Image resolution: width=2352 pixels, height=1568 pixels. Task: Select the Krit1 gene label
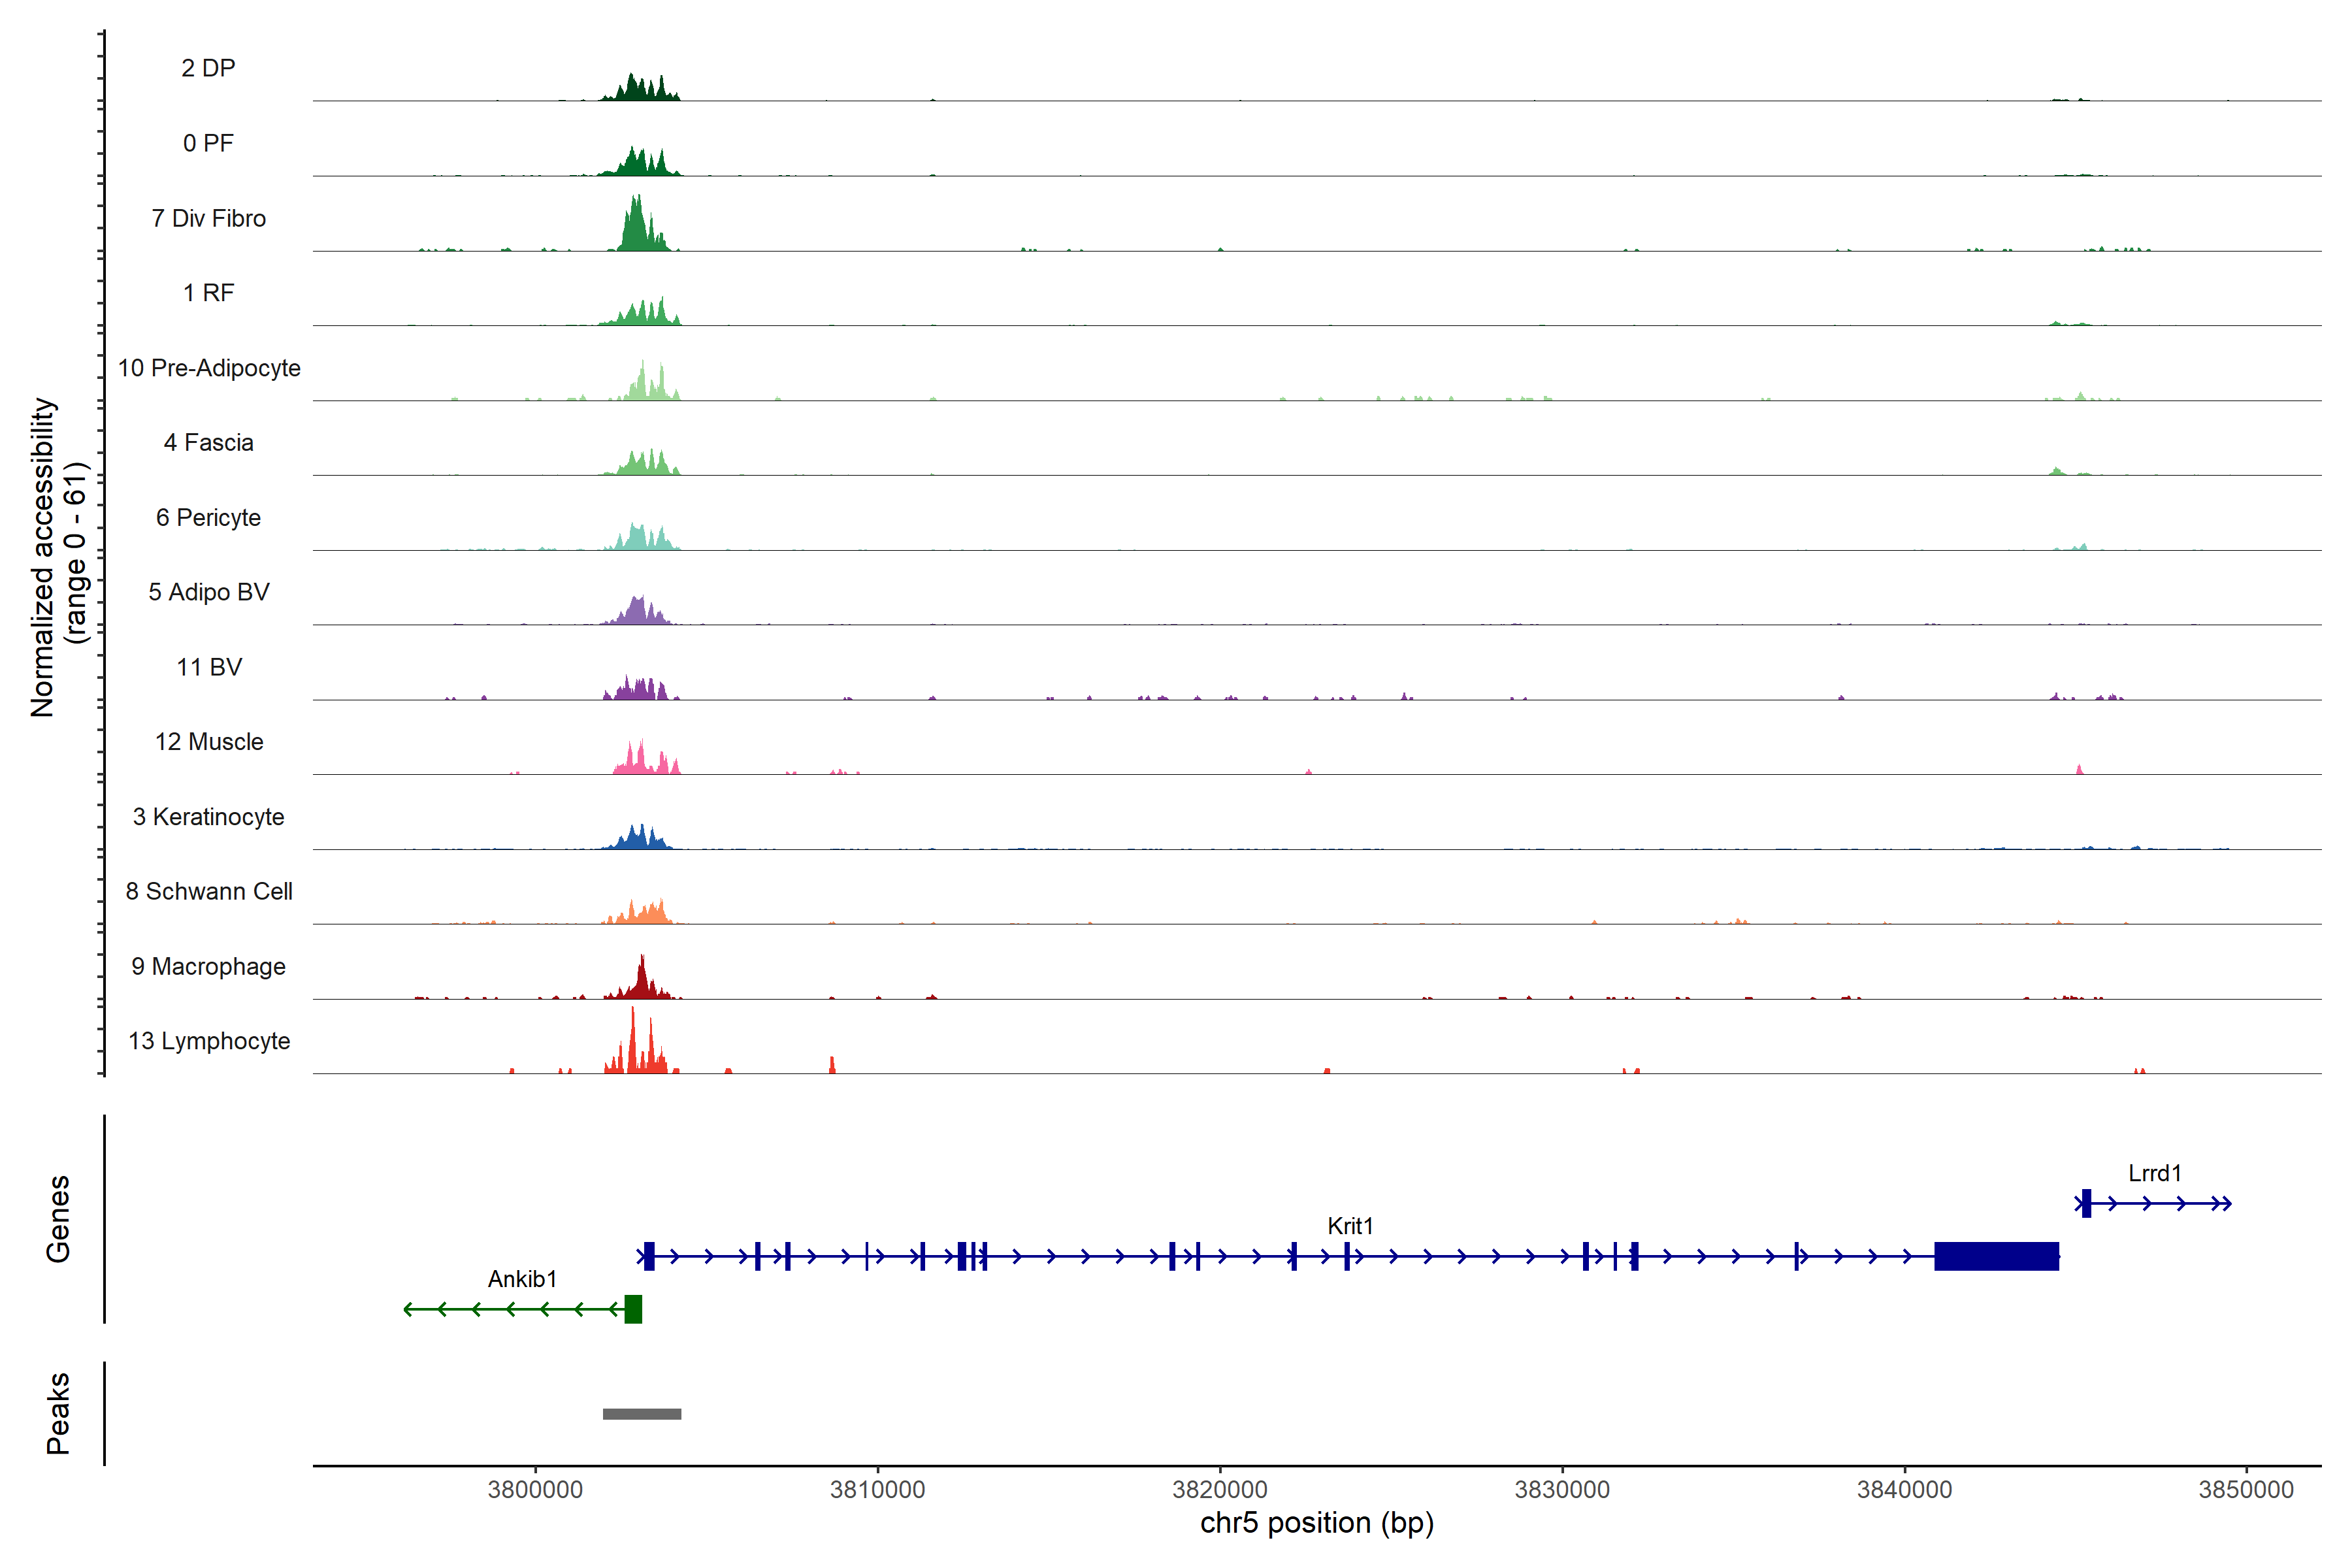[x=1350, y=1226]
